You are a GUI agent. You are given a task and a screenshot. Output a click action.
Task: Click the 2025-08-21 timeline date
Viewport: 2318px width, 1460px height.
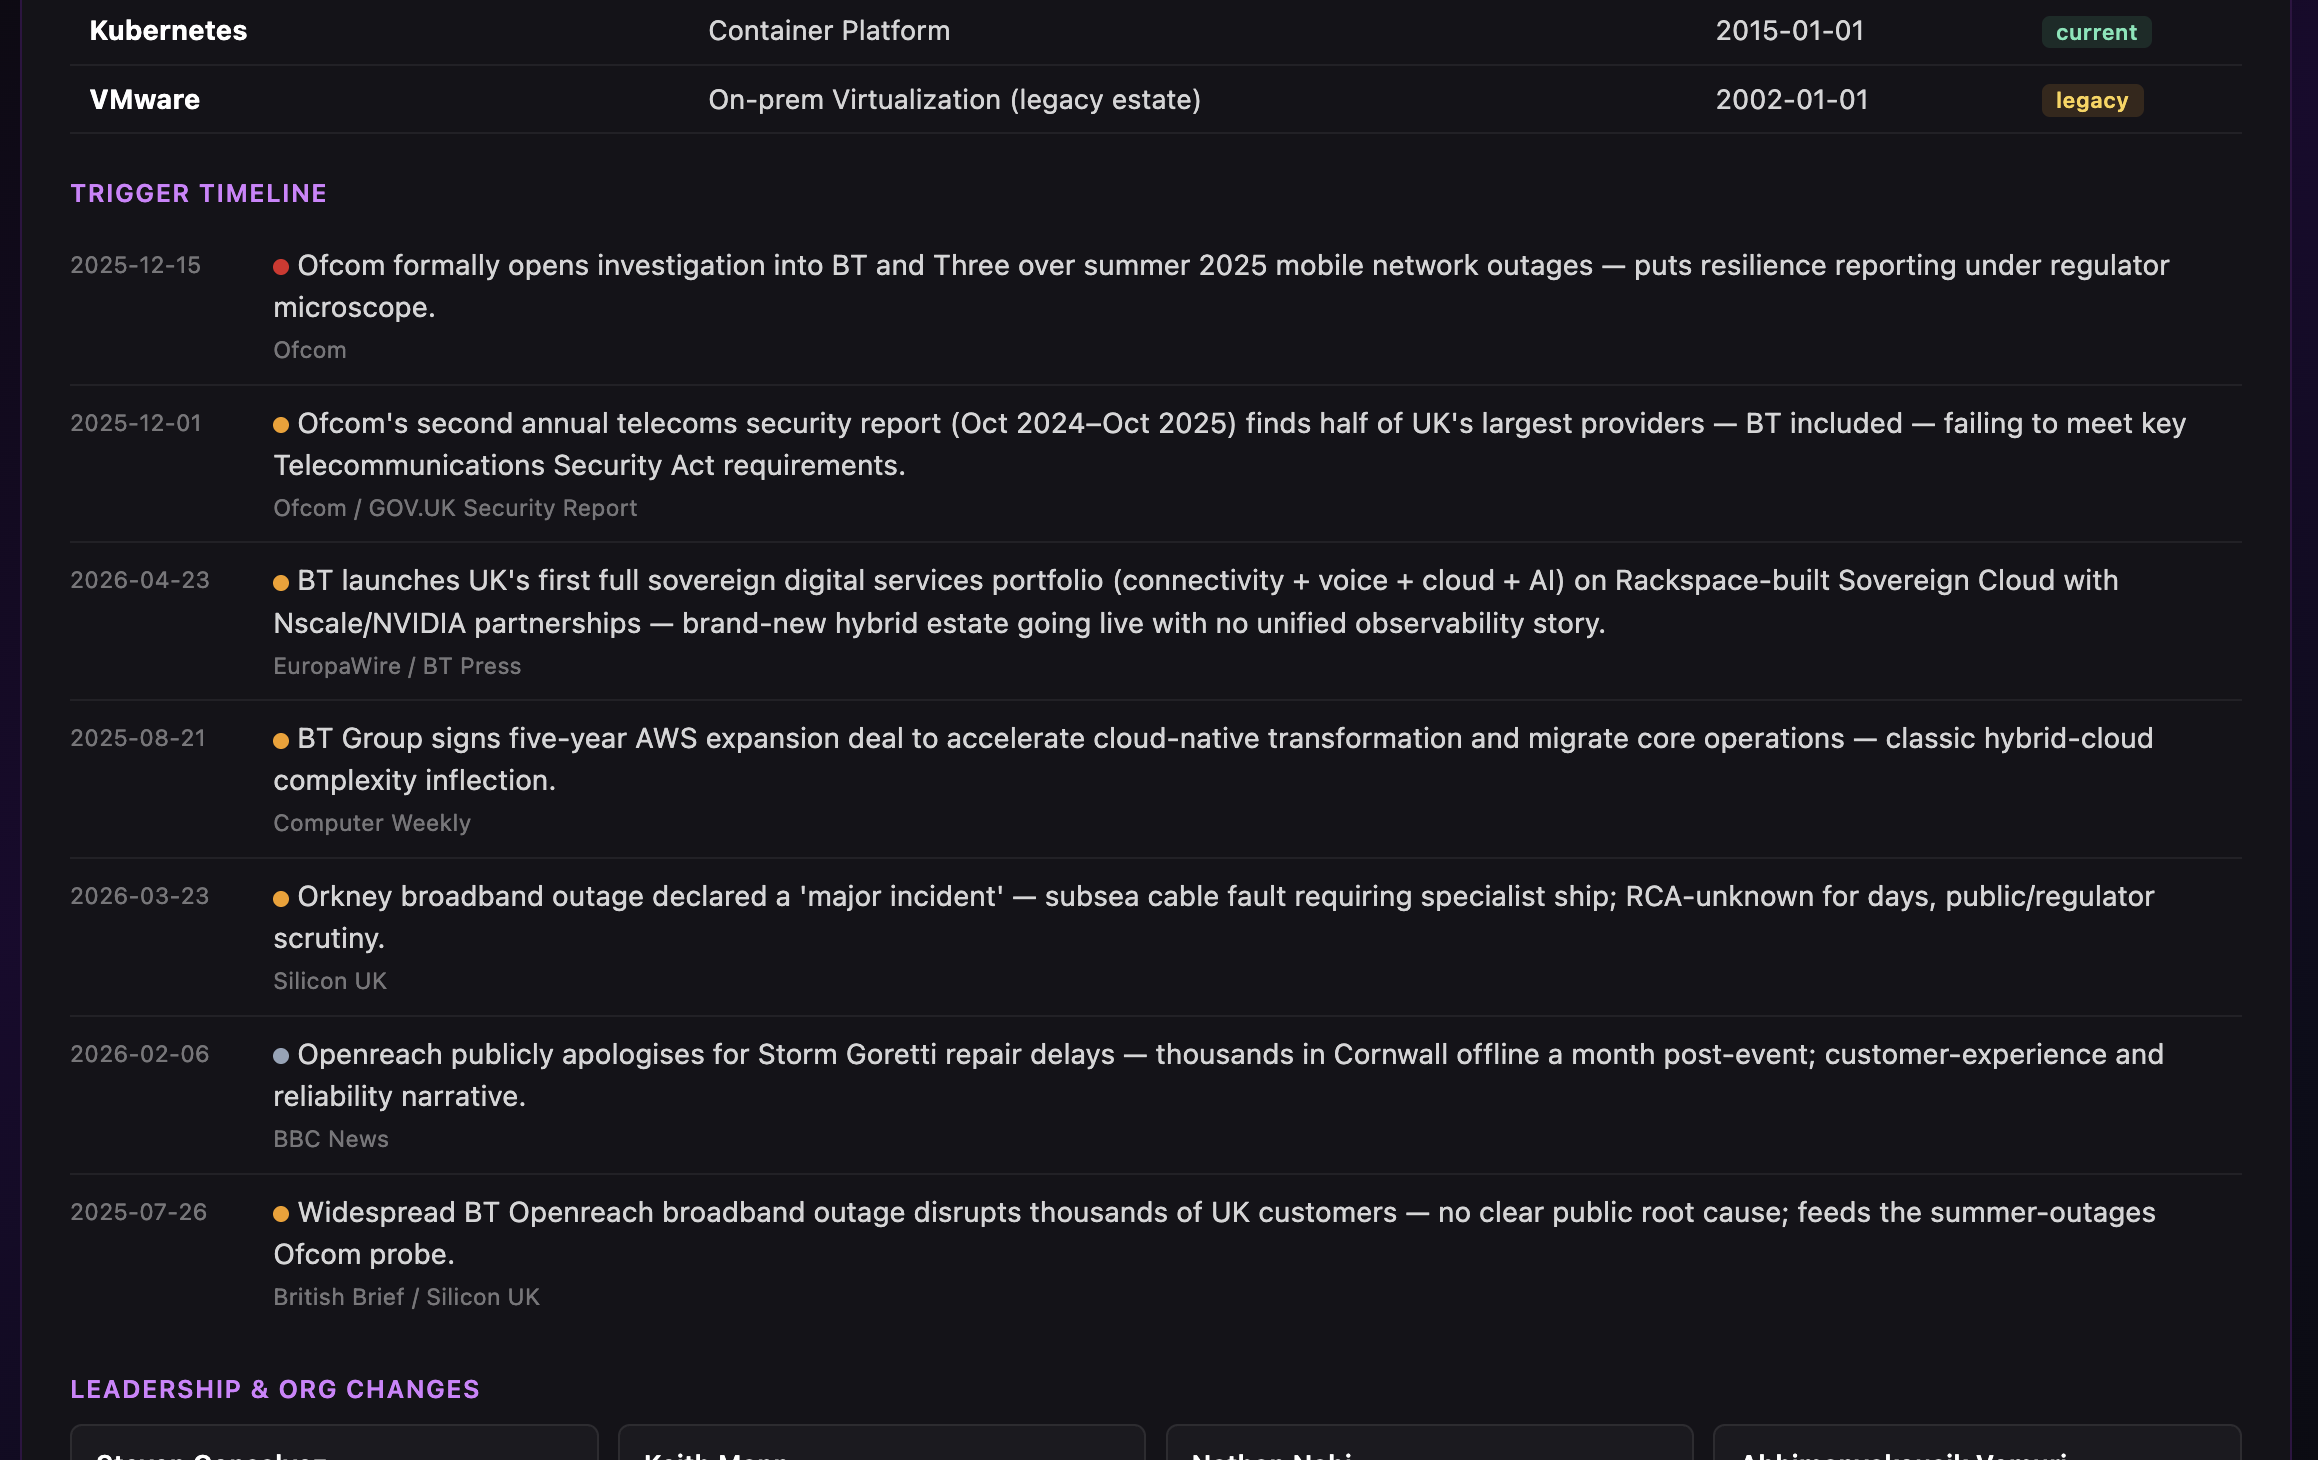coord(137,738)
